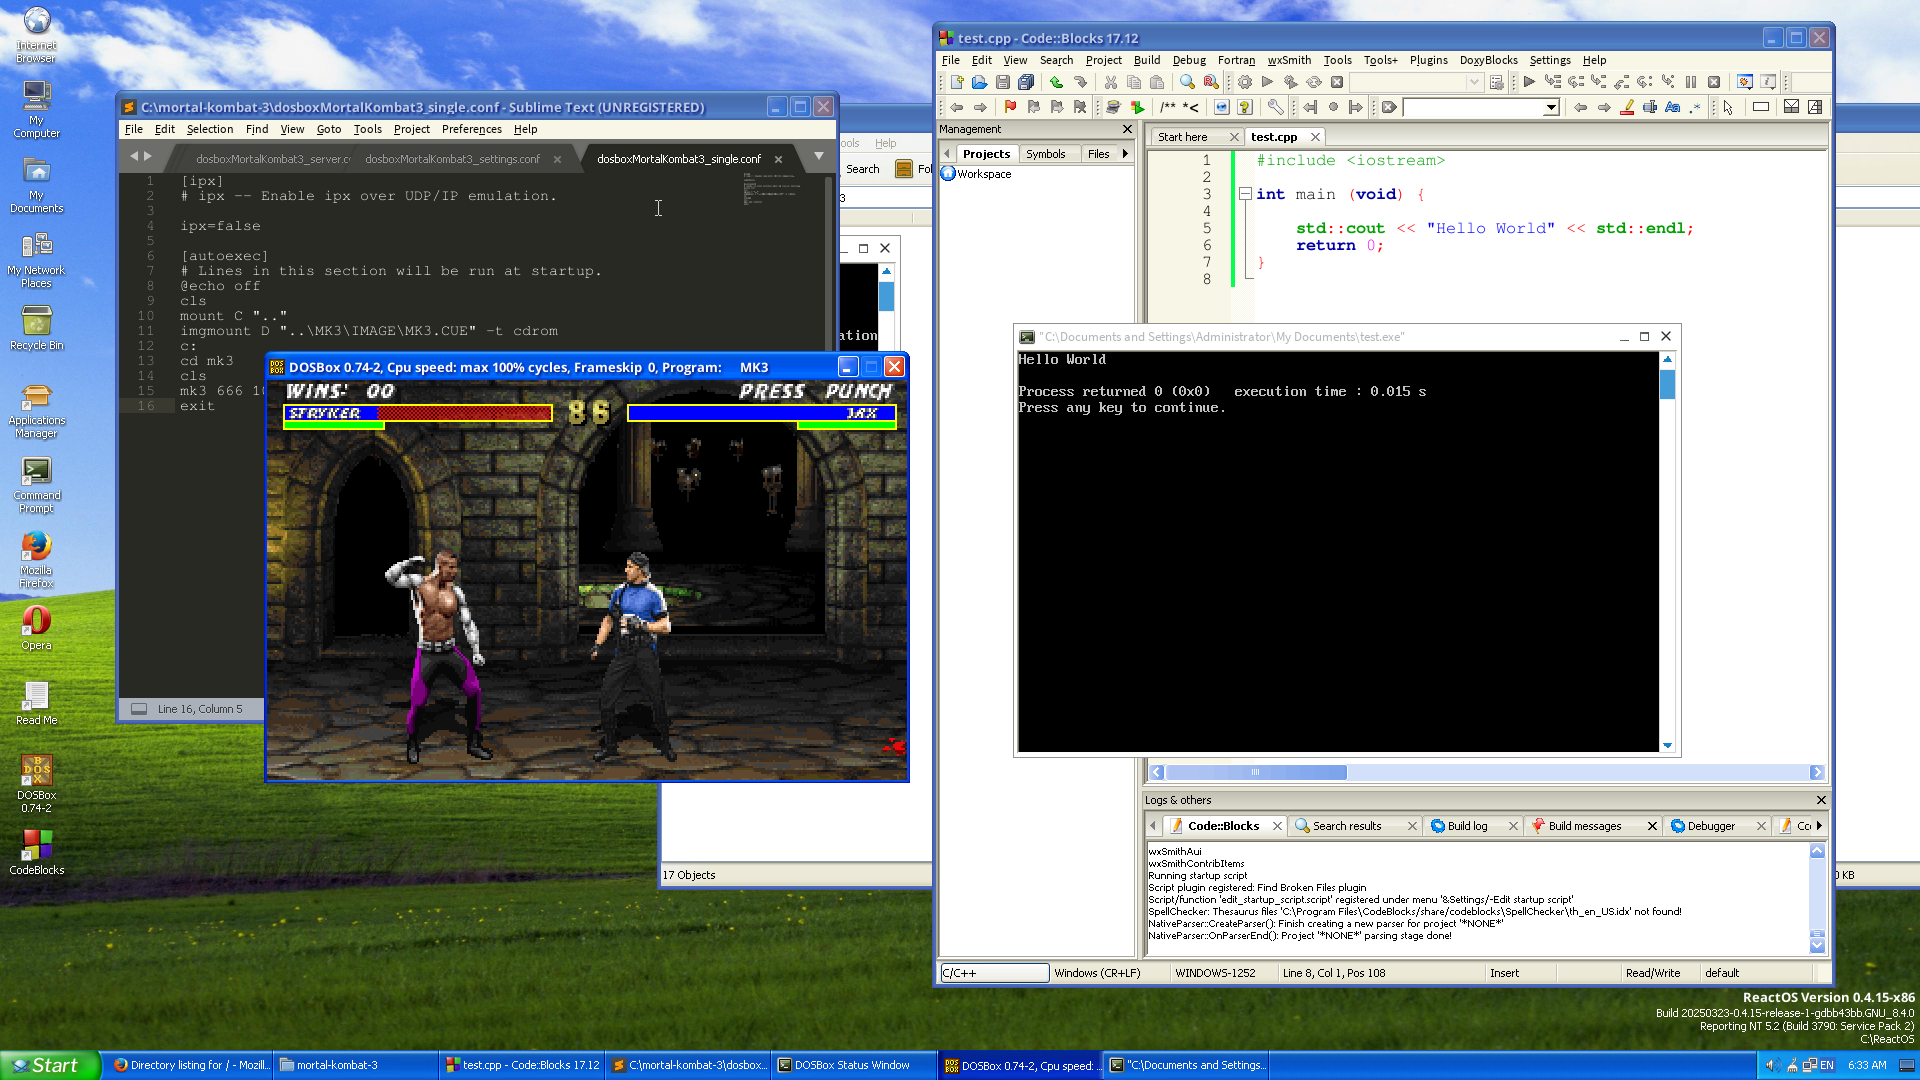
Task: Click EN language indicator in tray
Action: (x=1827, y=1065)
